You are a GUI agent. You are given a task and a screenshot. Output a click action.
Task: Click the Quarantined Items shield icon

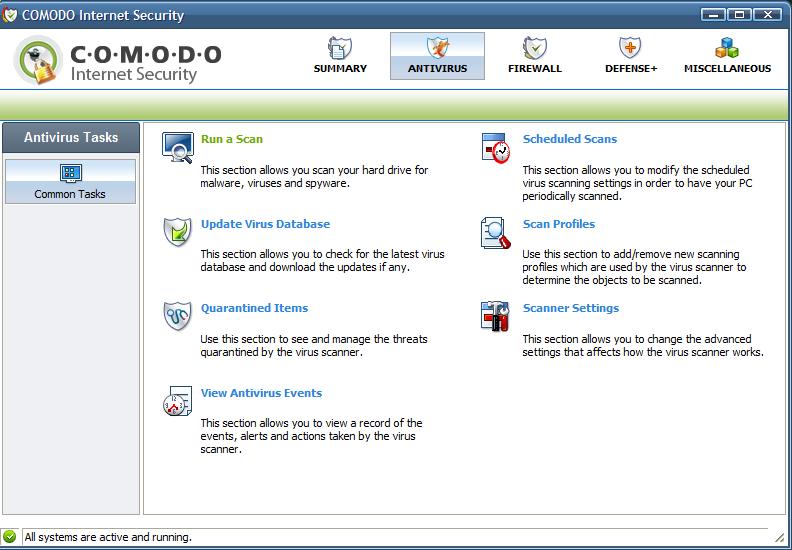click(177, 316)
